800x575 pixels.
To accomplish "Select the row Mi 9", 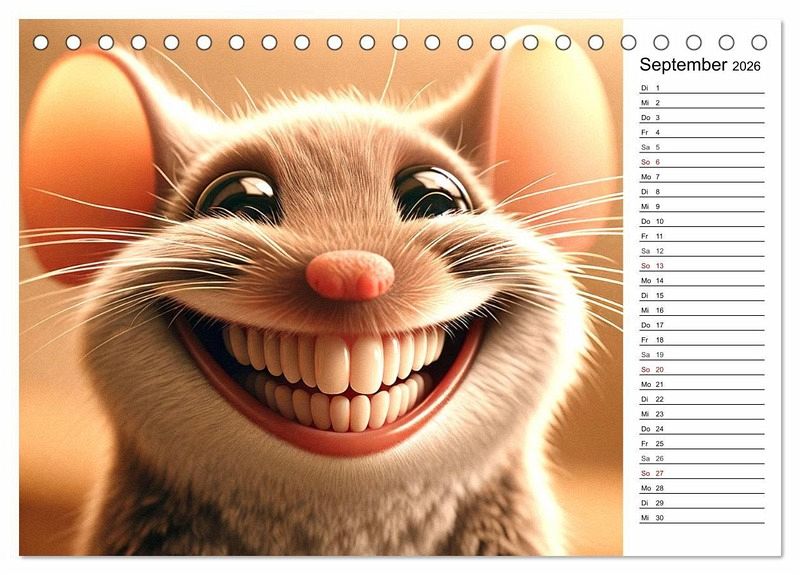I will click(702, 206).
